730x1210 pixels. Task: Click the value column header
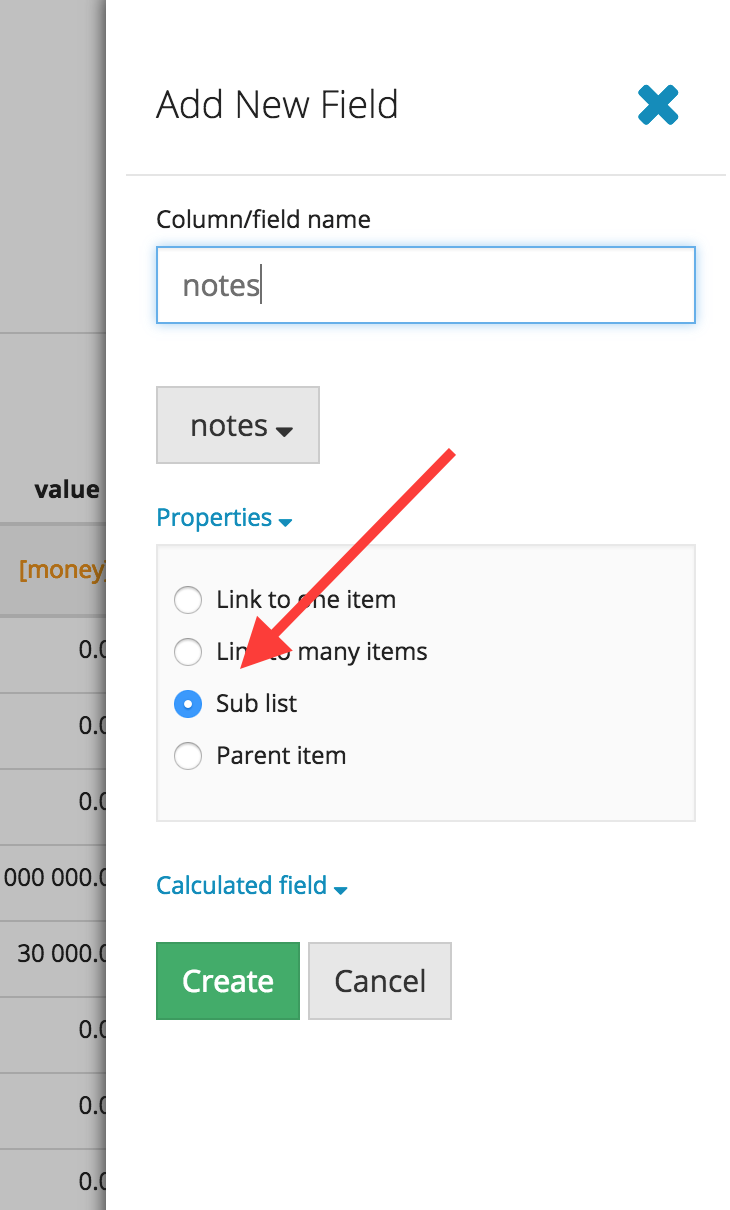pos(66,490)
